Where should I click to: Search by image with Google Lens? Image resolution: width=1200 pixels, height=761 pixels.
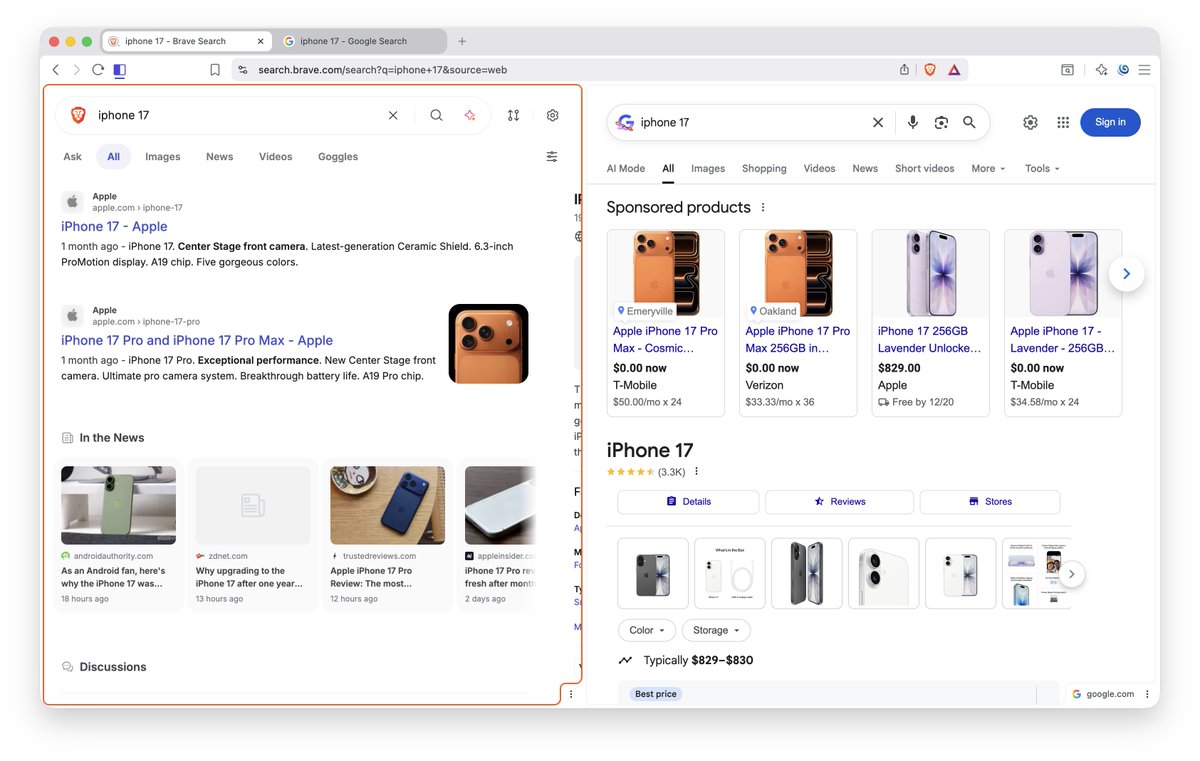[941, 122]
